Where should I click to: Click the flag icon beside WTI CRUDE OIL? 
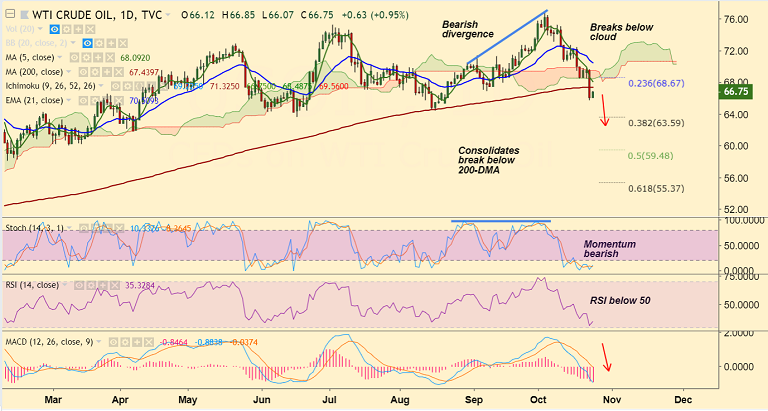[24, 15]
